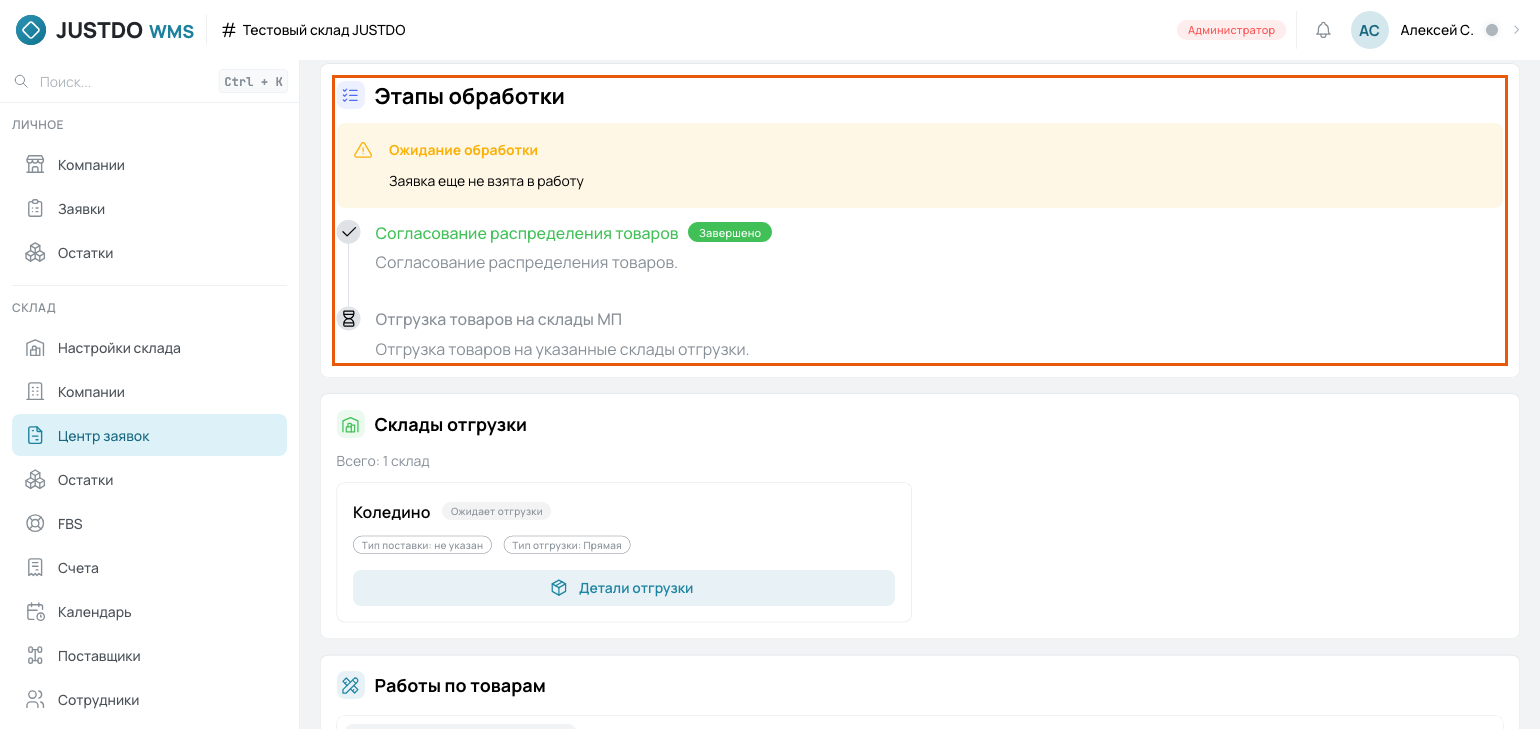Click the boxes icon for Остатки under Склад
Screen dimensions: 1540x729
coord(35,480)
